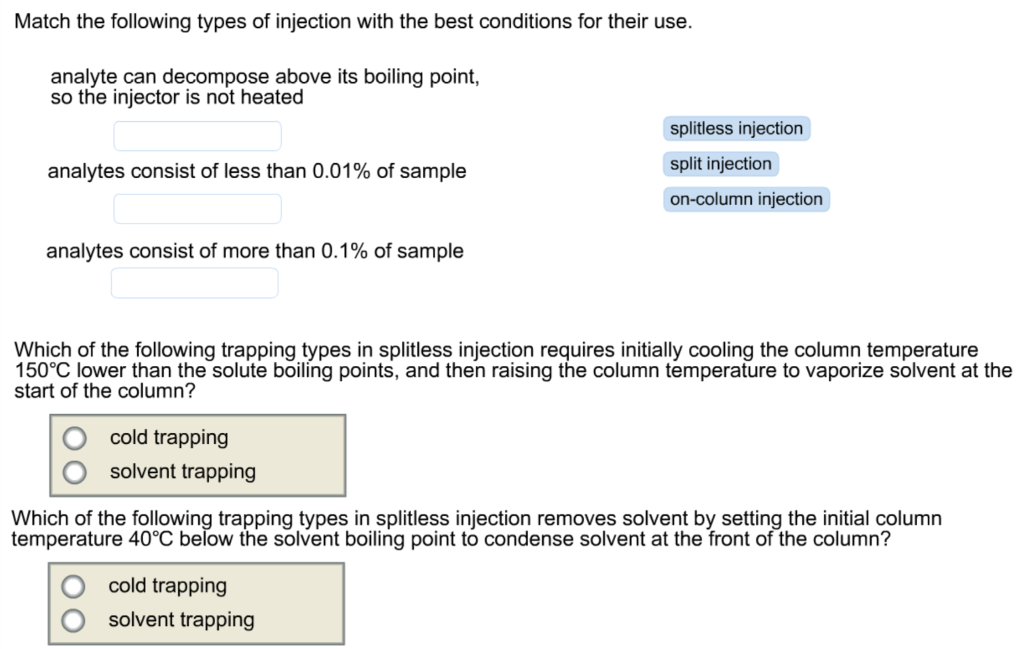Select the on-column injection answer chip
The height and width of the screenshot is (649, 1024).
(x=746, y=199)
